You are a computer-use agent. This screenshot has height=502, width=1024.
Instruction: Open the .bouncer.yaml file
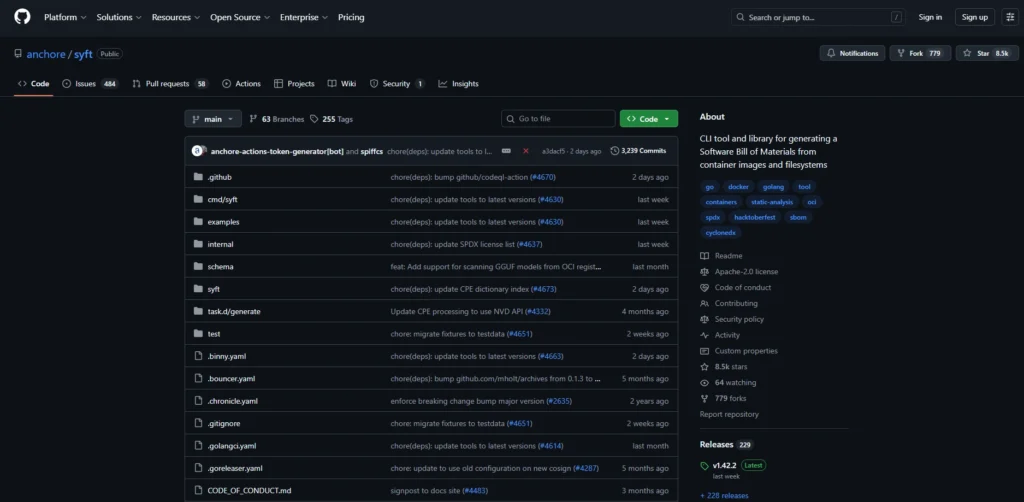[x=231, y=379]
